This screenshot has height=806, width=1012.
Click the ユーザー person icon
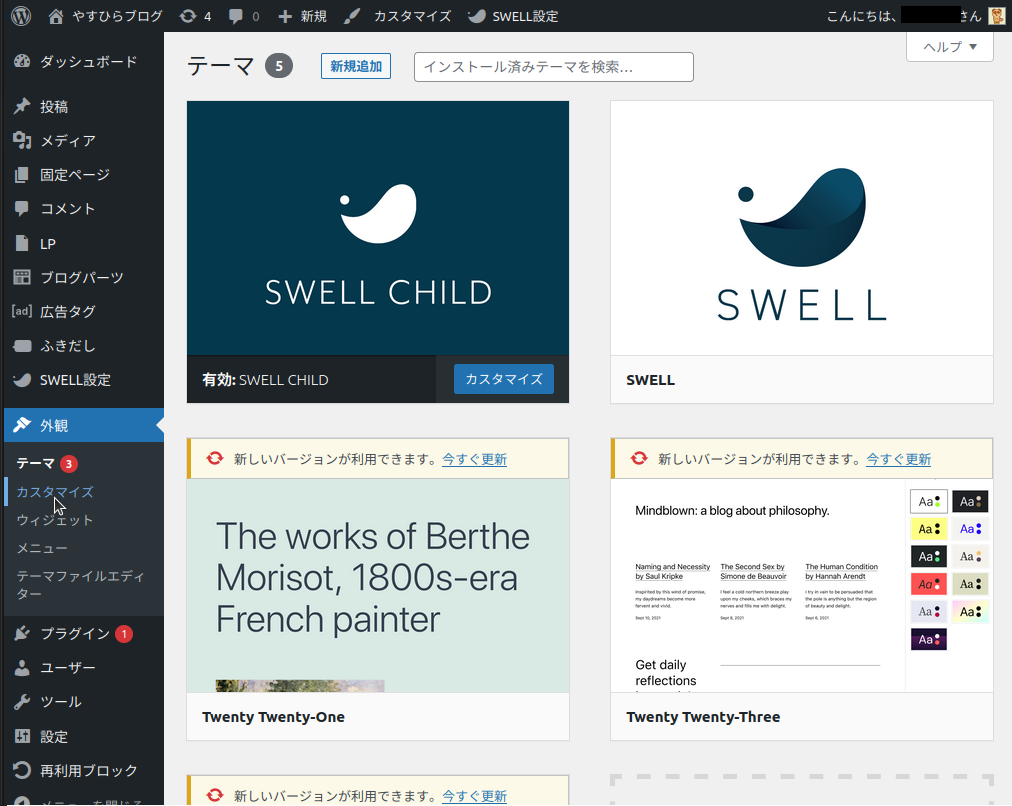click(22, 668)
